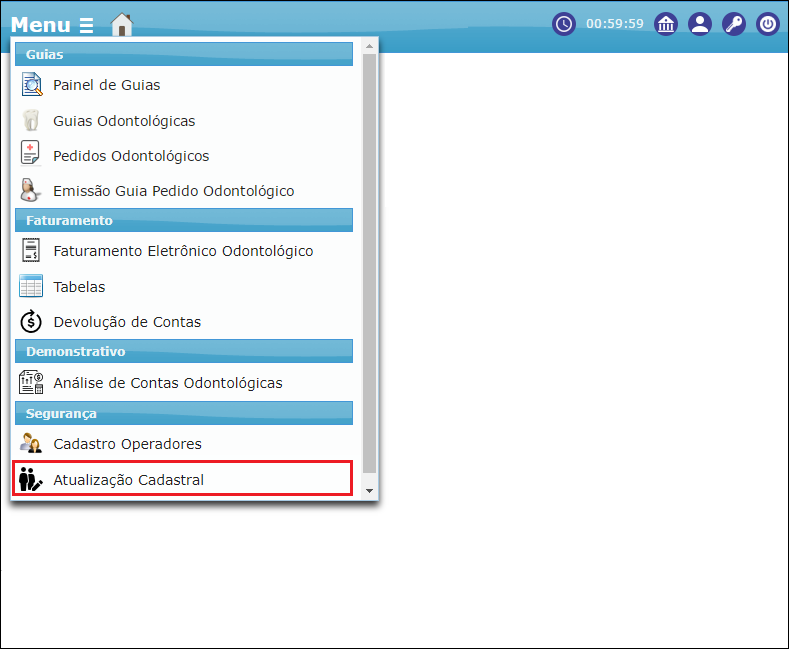Click the Faturamento section header
Screen dimensions: 789x649
[x=184, y=220]
